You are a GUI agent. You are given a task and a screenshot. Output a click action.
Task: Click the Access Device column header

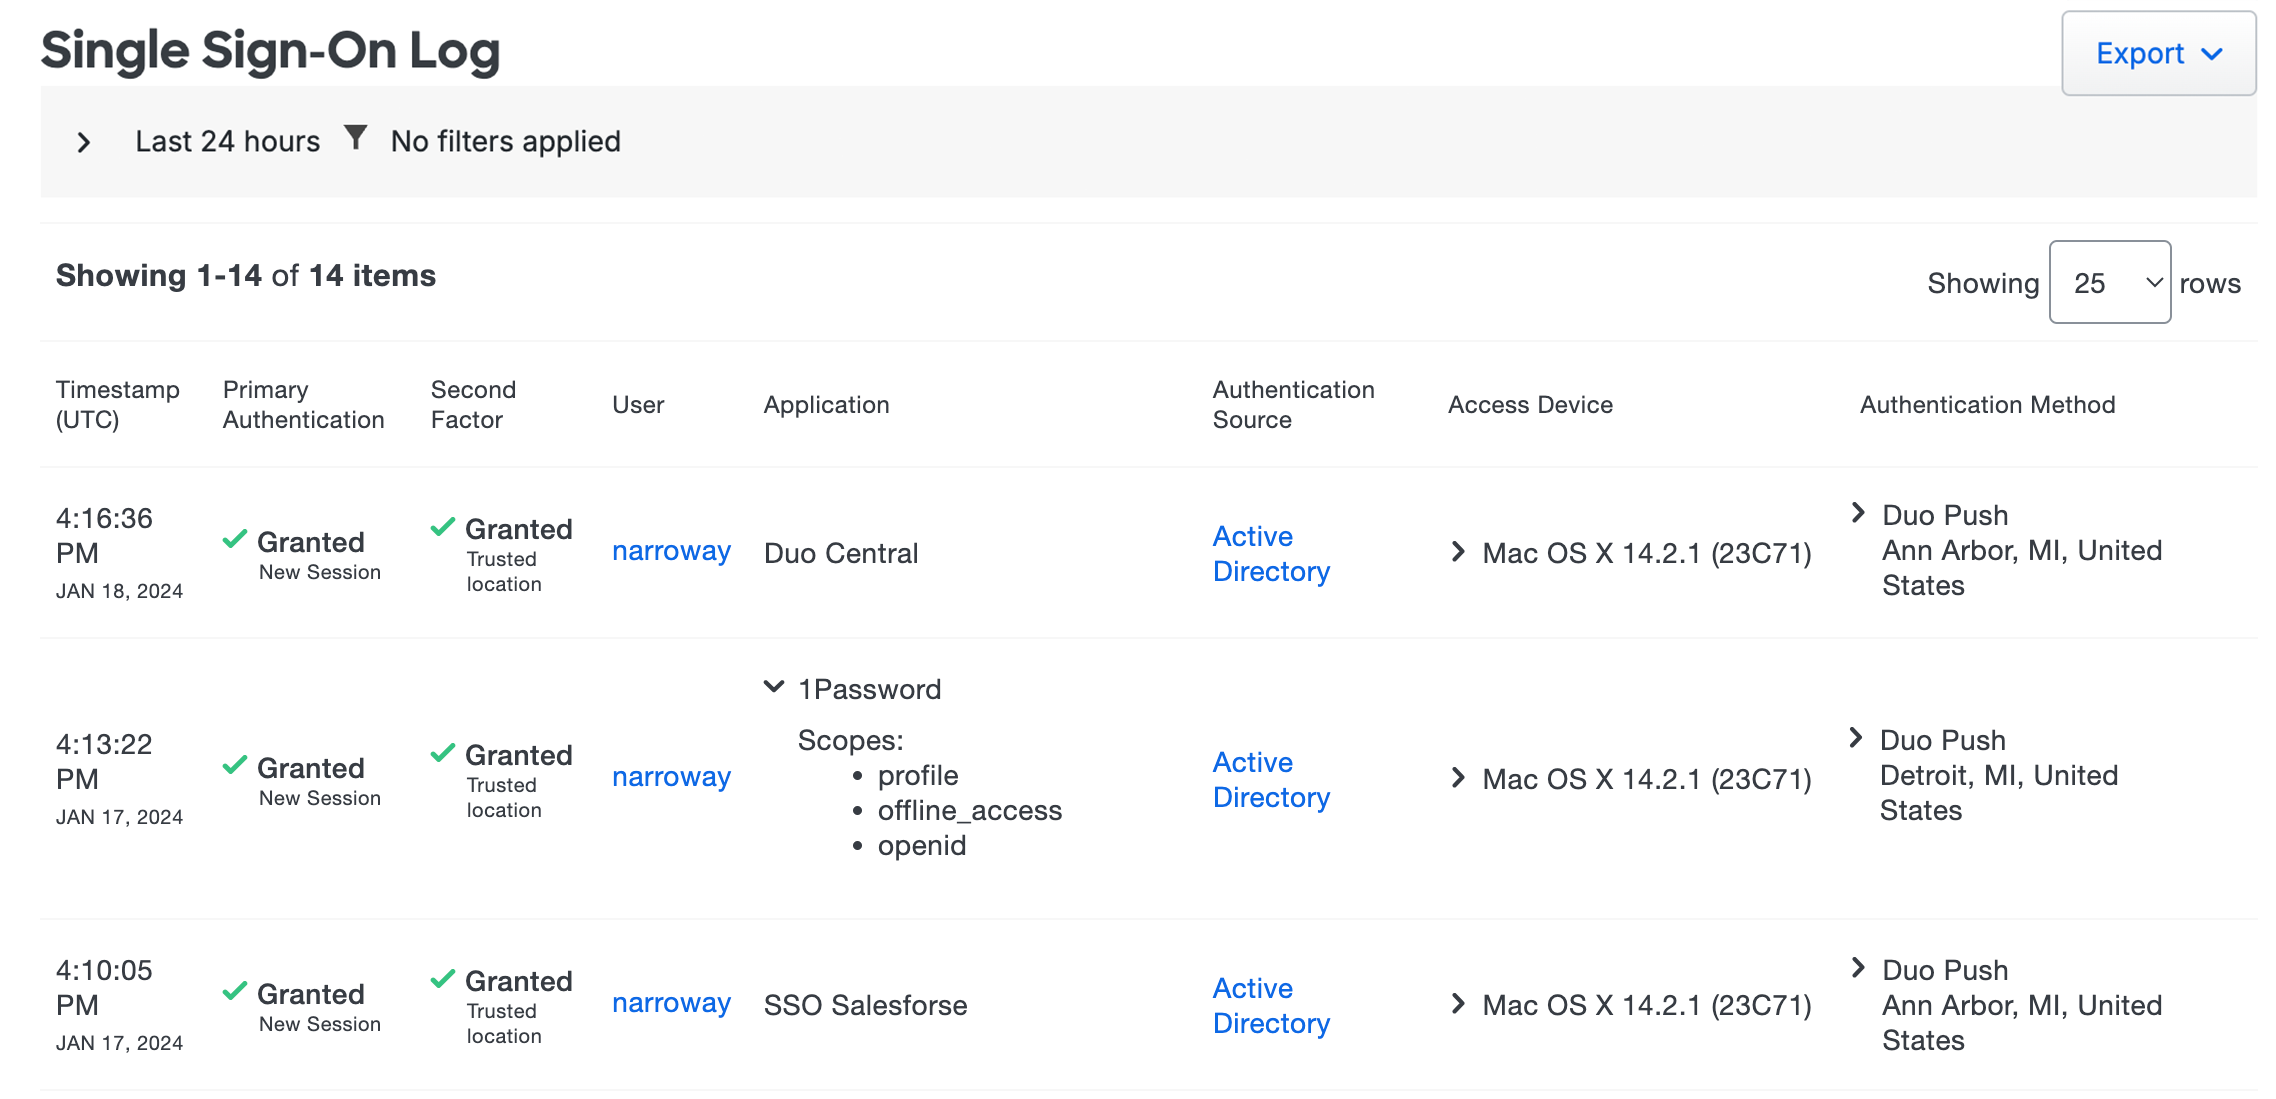1530,404
